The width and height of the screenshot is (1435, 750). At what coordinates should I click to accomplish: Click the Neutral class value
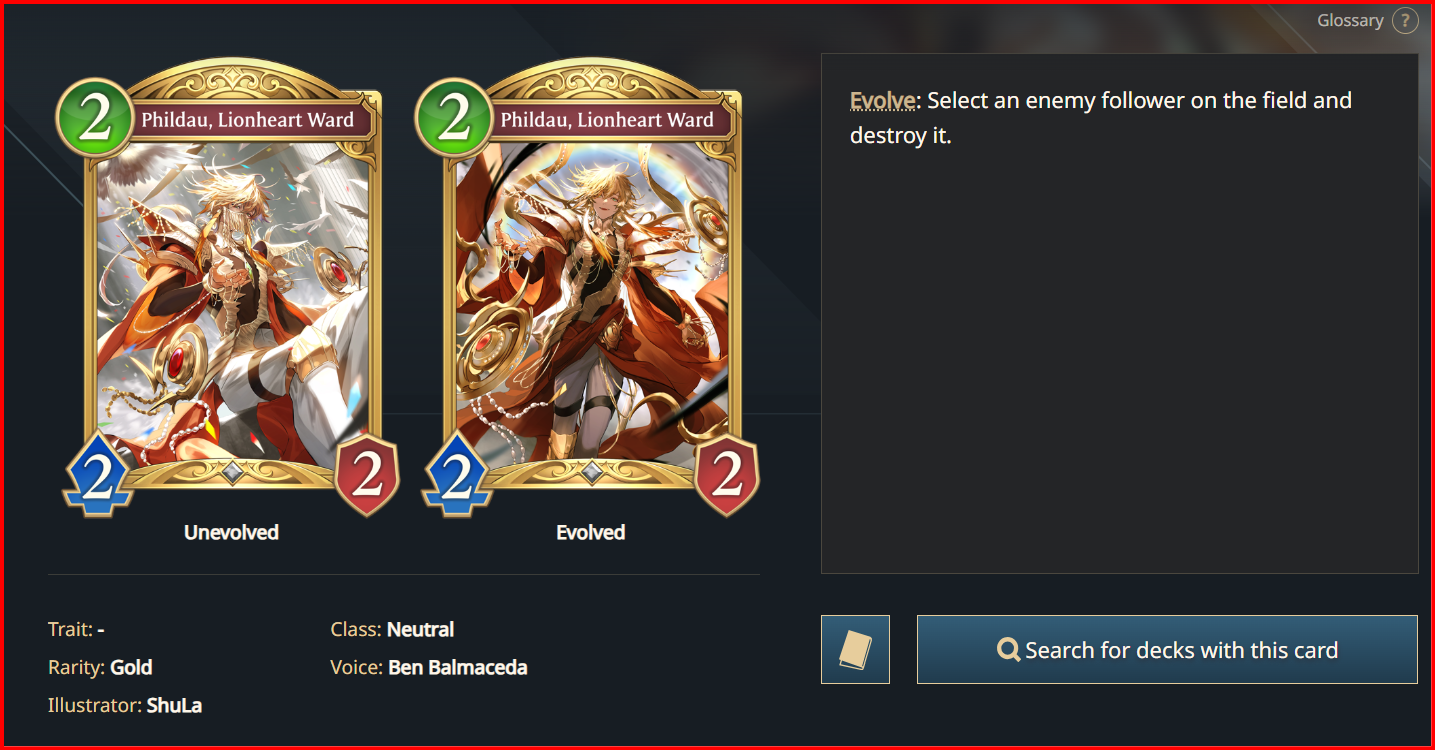point(420,630)
